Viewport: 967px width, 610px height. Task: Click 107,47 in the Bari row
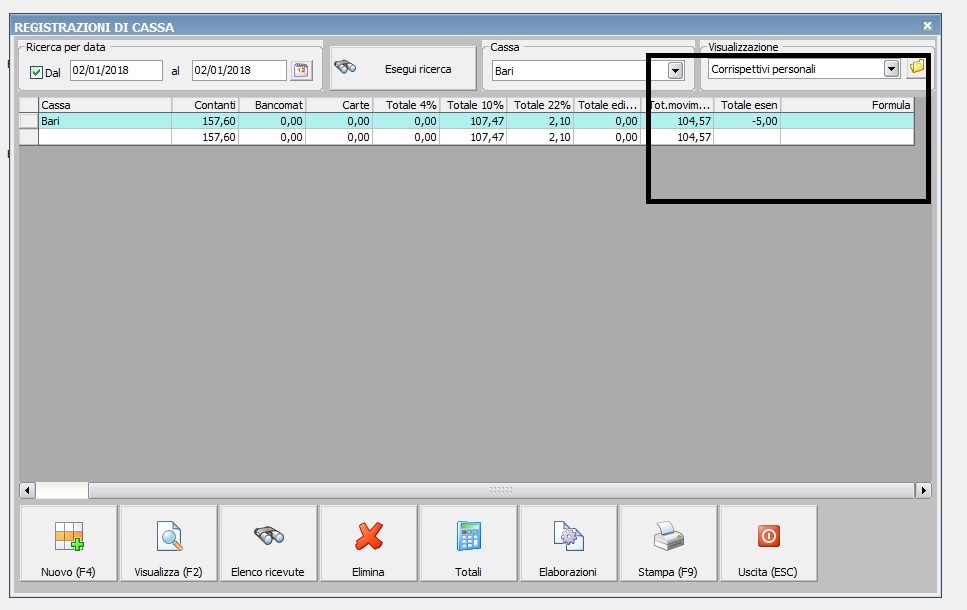pyautogui.click(x=473, y=121)
